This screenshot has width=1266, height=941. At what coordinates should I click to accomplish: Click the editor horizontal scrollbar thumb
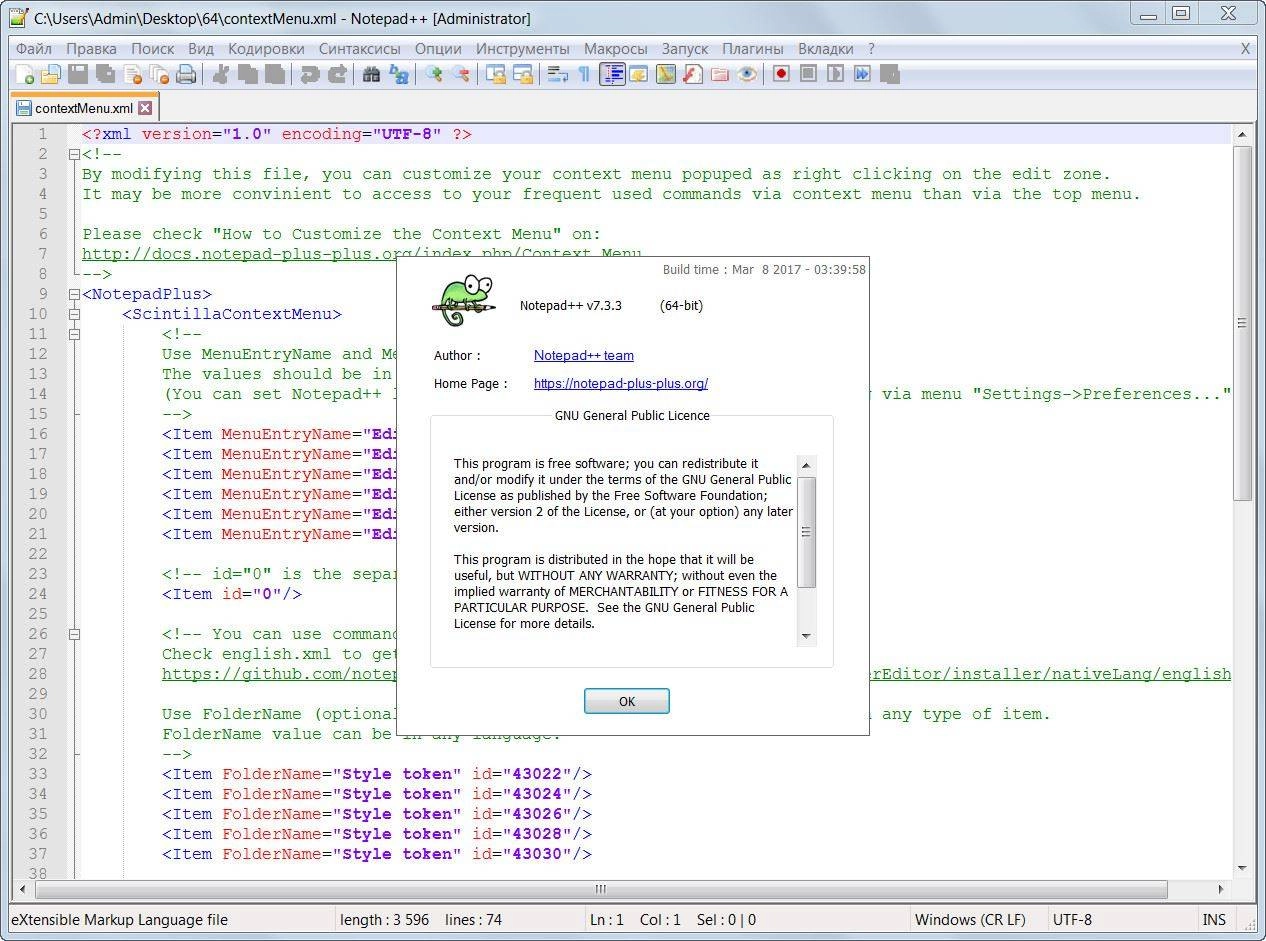click(x=600, y=888)
